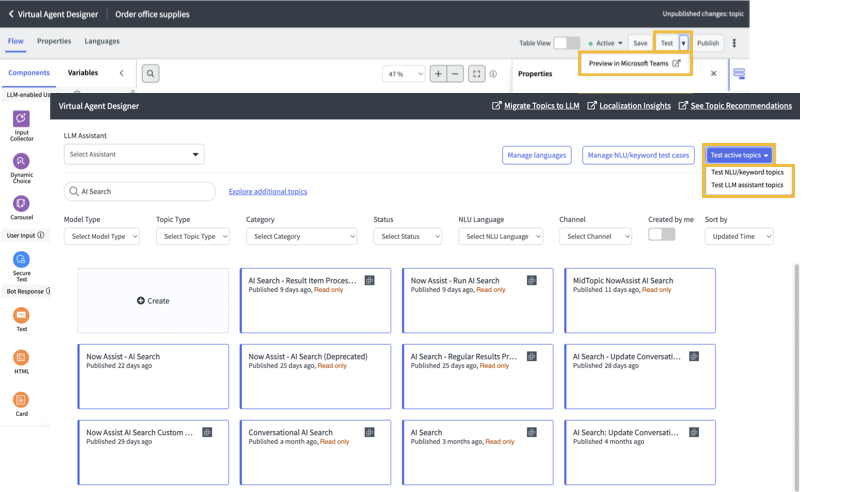Switch to the Languages tab
The image size is (849, 492).
tap(102, 41)
